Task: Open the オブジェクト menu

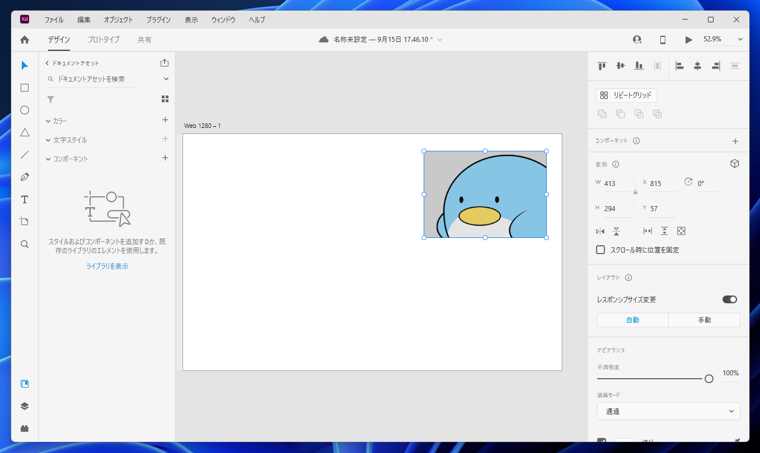Action: pos(118,20)
